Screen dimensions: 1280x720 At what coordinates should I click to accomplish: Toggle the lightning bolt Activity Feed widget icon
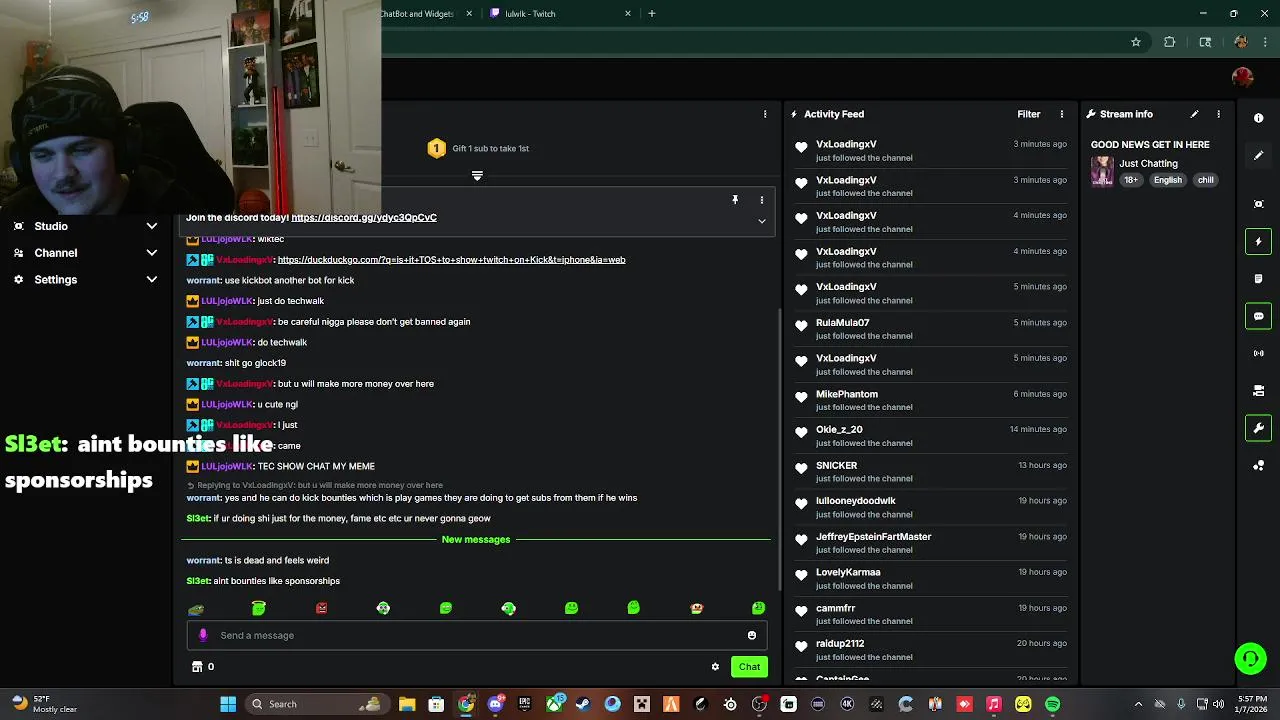tap(1258, 241)
